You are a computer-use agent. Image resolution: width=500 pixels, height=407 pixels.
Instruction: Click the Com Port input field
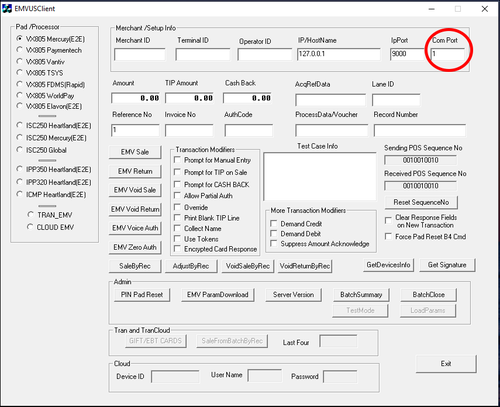point(448,54)
